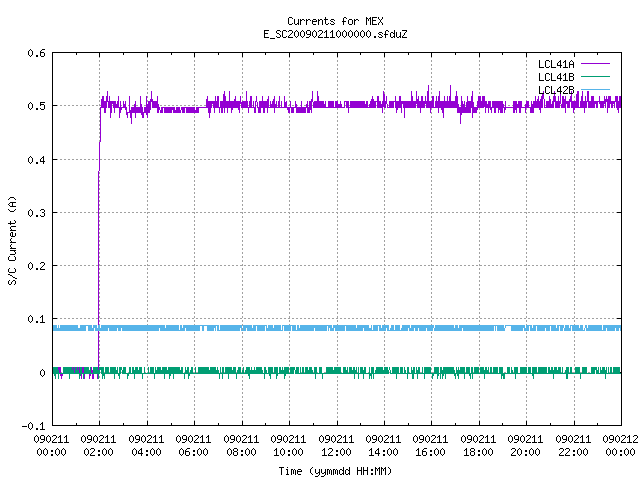This screenshot has height=480, width=640.
Task: Click the 0.3 y-axis tick label
Action: click(x=36, y=213)
